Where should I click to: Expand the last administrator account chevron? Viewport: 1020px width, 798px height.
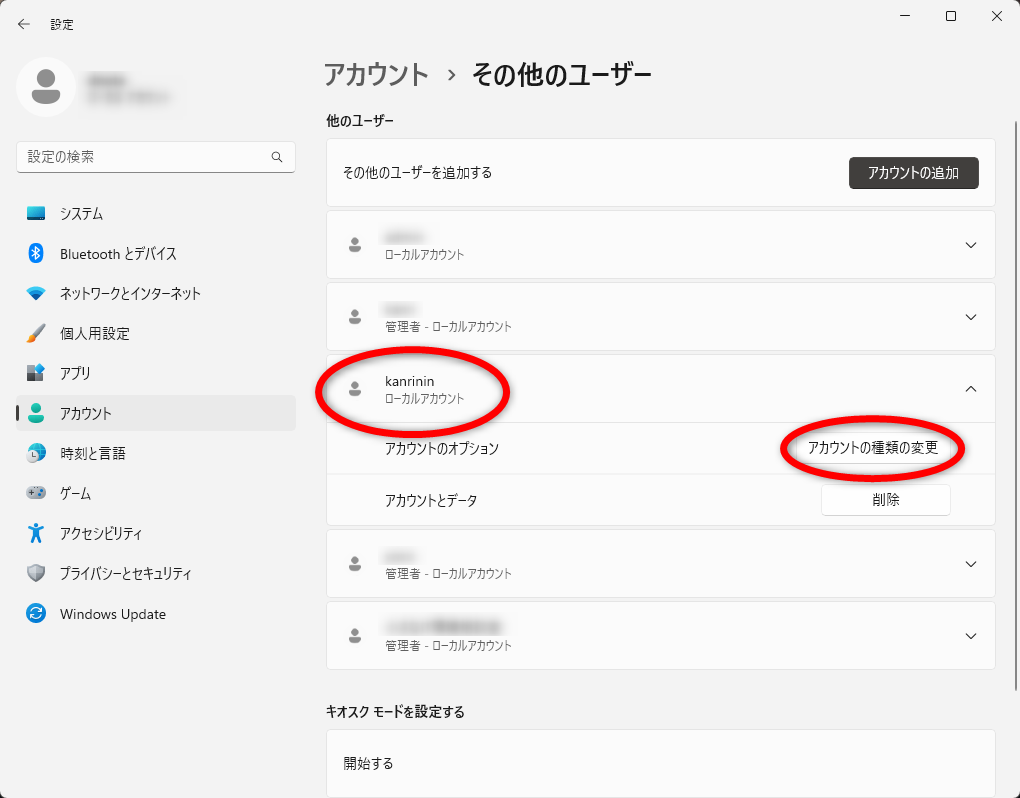coord(970,636)
